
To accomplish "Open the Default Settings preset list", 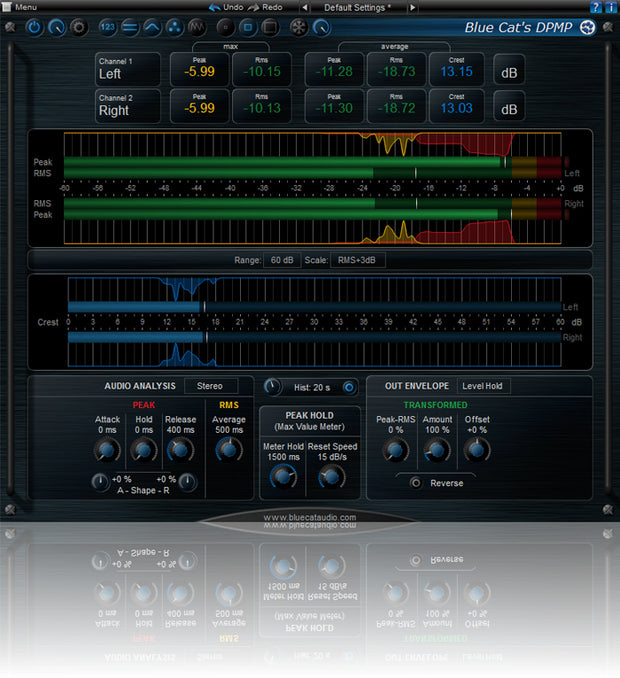I will pos(357,8).
